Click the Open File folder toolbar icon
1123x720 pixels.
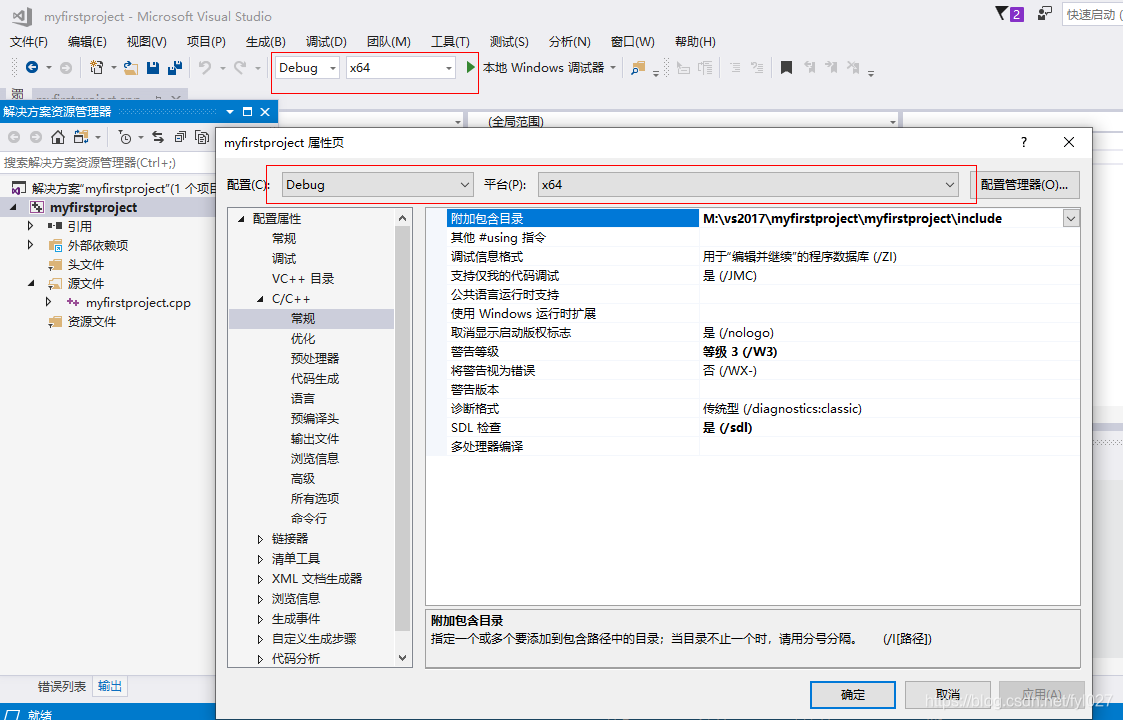point(130,67)
